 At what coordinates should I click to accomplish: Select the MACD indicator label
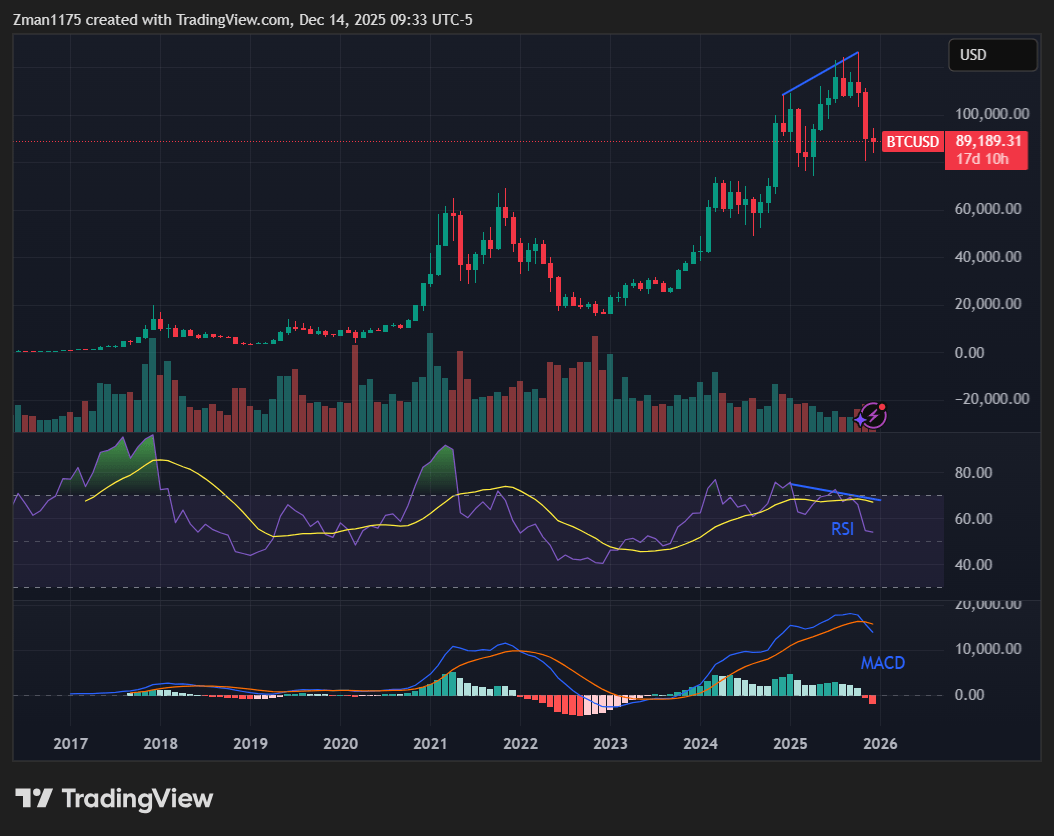tap(883, 663)
